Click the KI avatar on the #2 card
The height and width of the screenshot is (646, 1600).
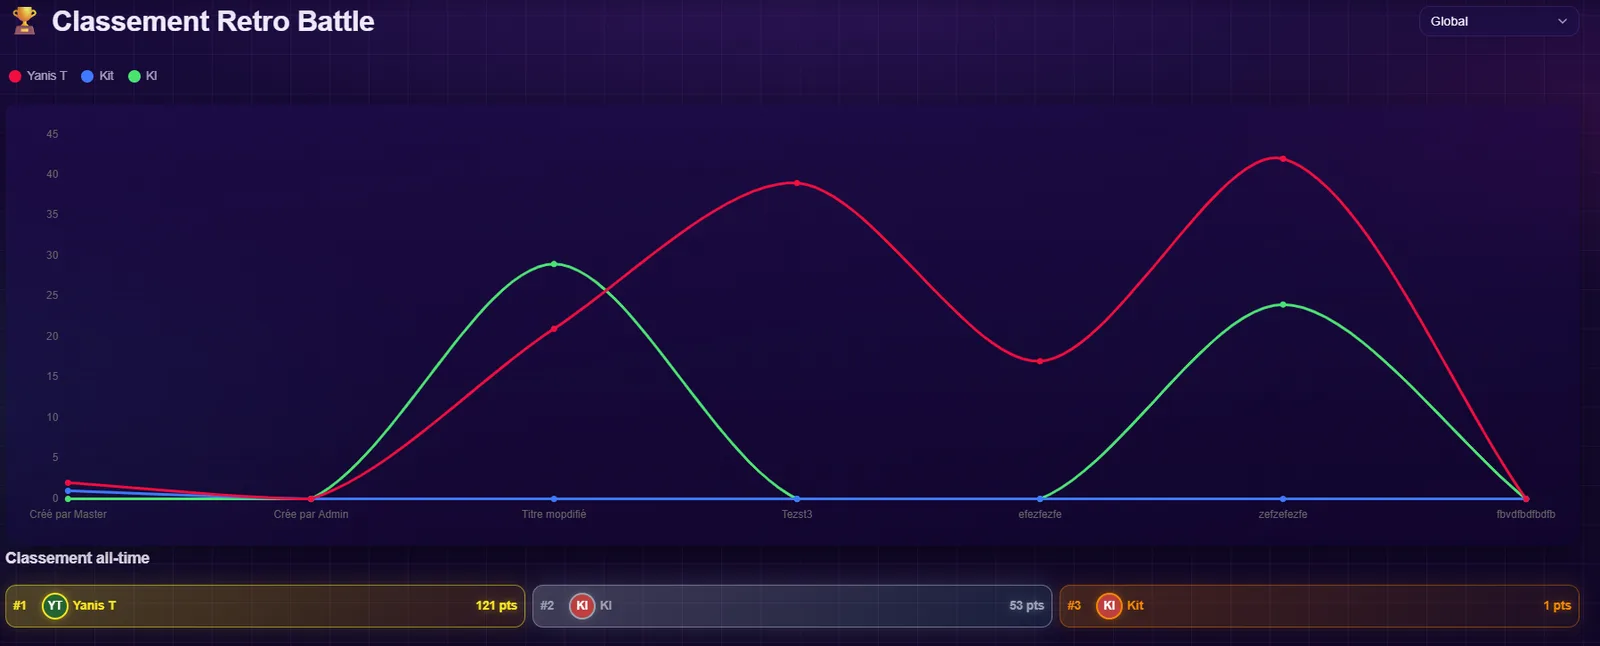(x=582, y=606)
